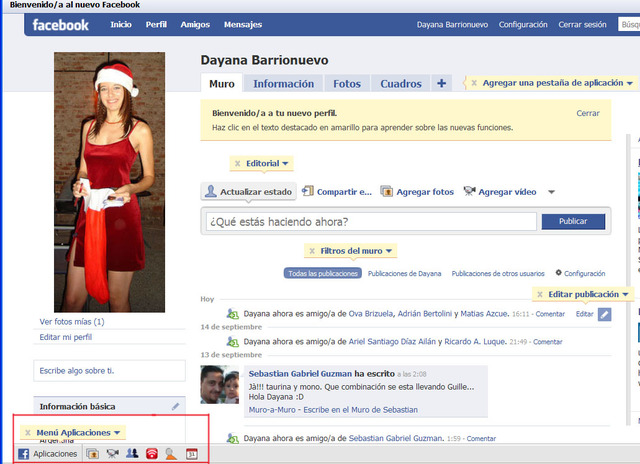Open Amigos in the top navigation
Image resolution: width=640 pixels, height=464 pixels.
(195, 24)
